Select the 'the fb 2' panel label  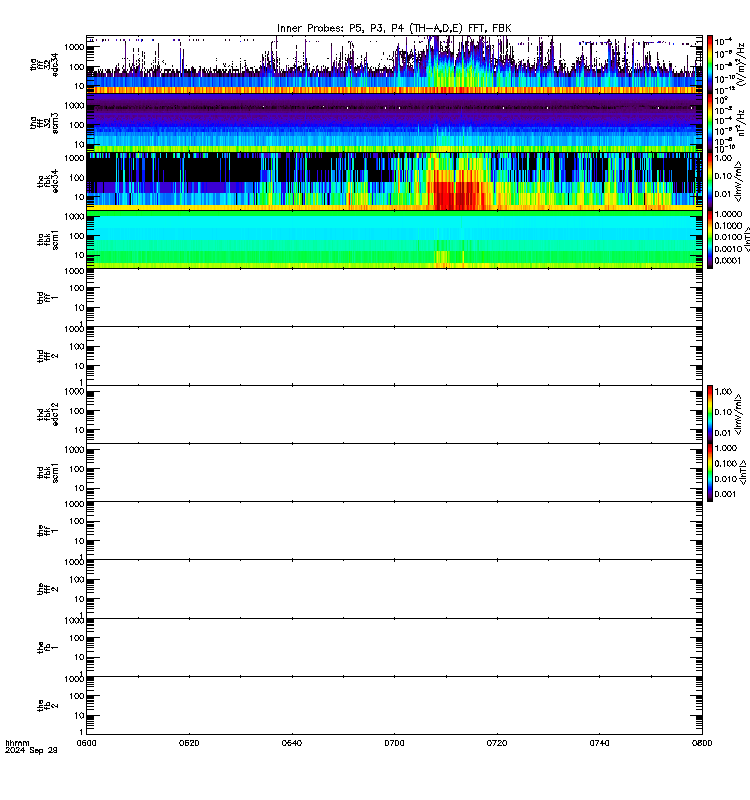[48, 706]
